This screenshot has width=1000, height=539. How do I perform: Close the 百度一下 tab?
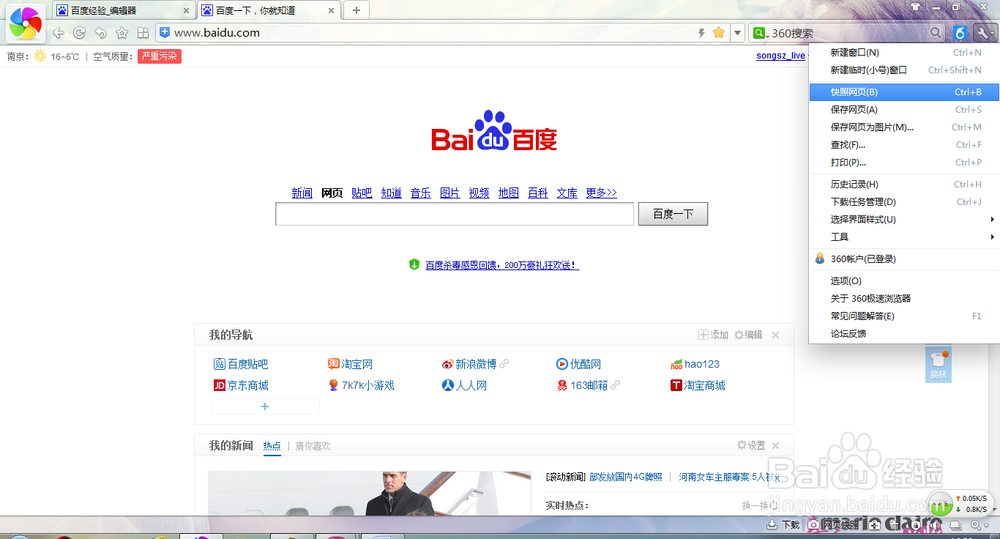(x=331, y=11)
